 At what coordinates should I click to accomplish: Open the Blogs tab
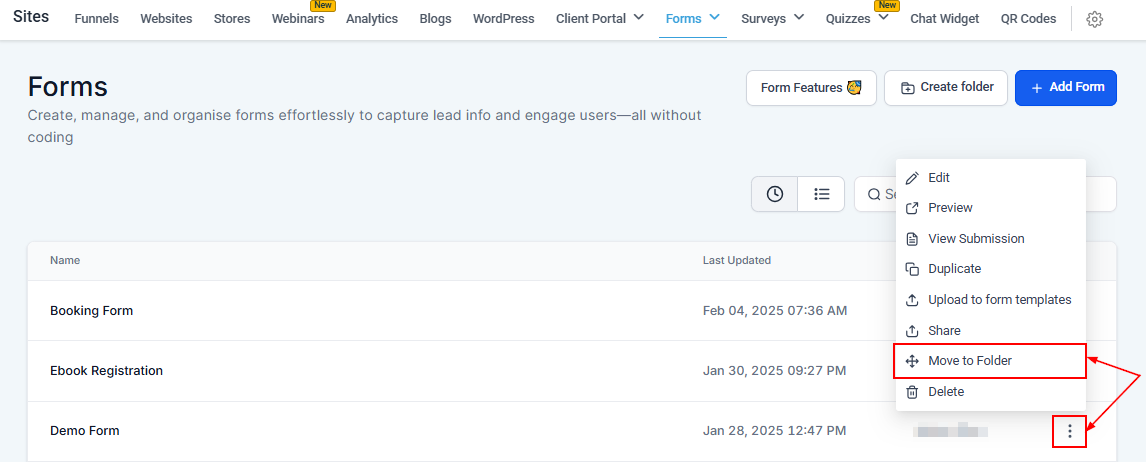point(436,19)
